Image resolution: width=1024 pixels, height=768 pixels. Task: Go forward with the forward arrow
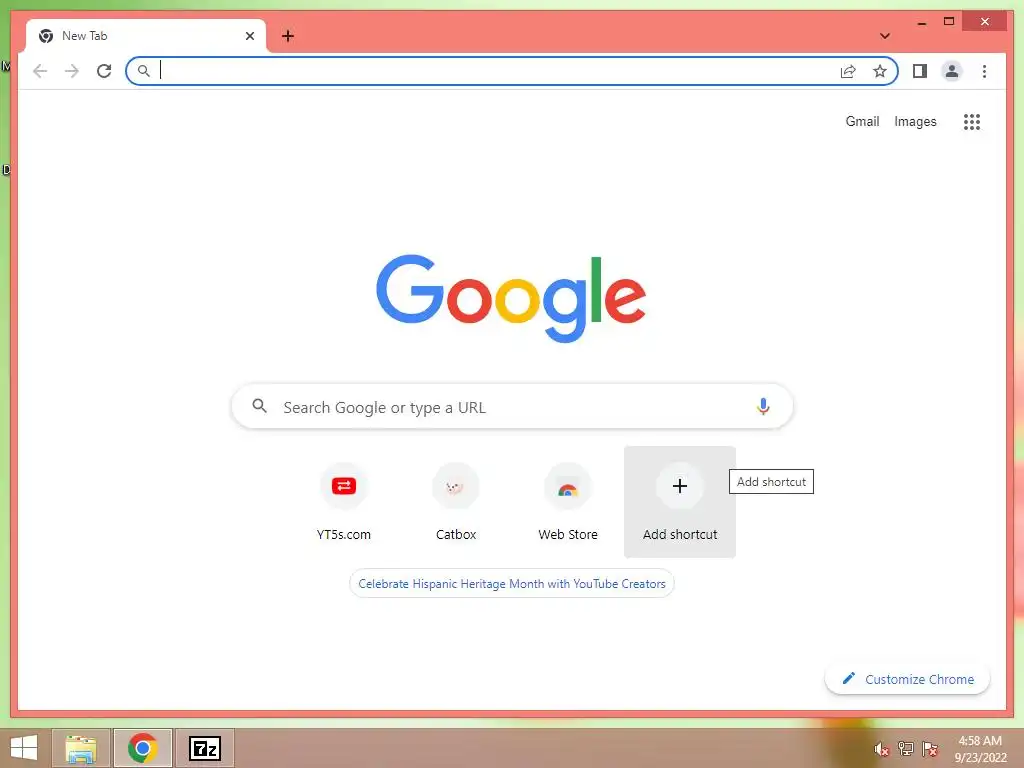coord(72,71)
